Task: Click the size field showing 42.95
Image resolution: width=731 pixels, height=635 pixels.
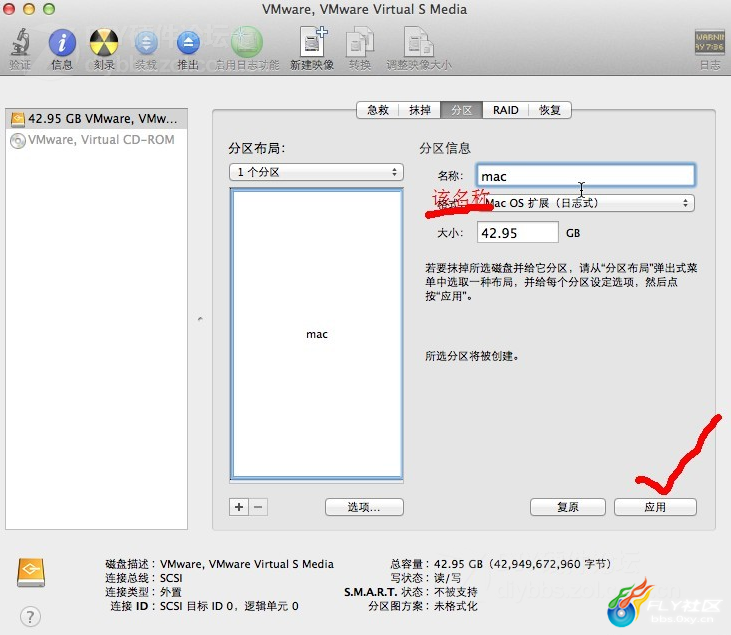Action: pyautogui.click(x=517, y=232)
